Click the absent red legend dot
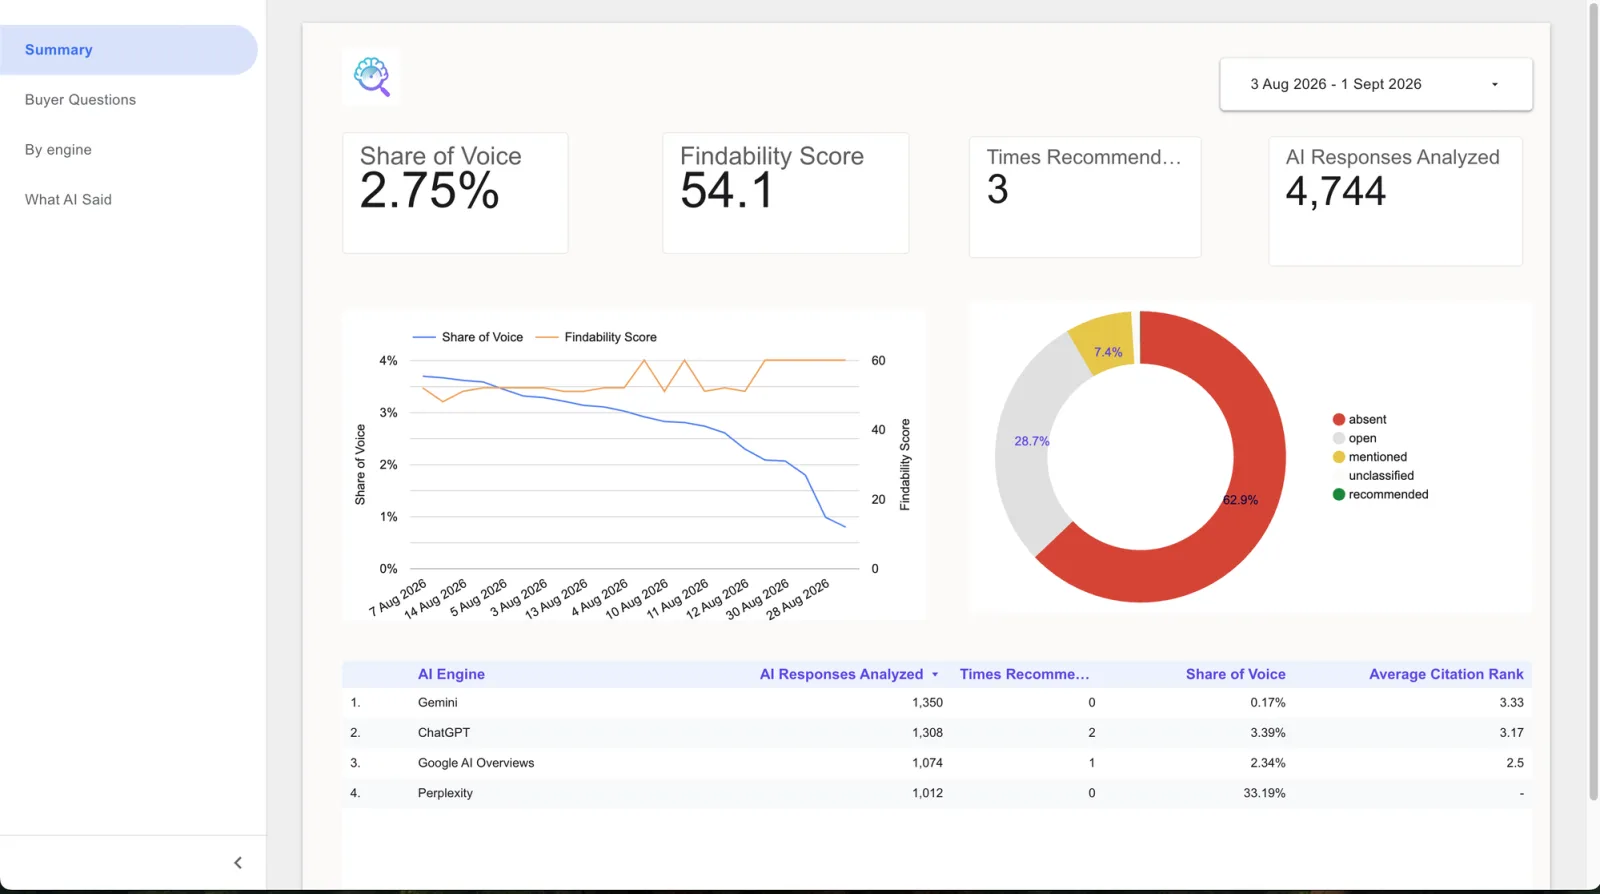This screenshot has height=894, width=1600. point(1339,419)
